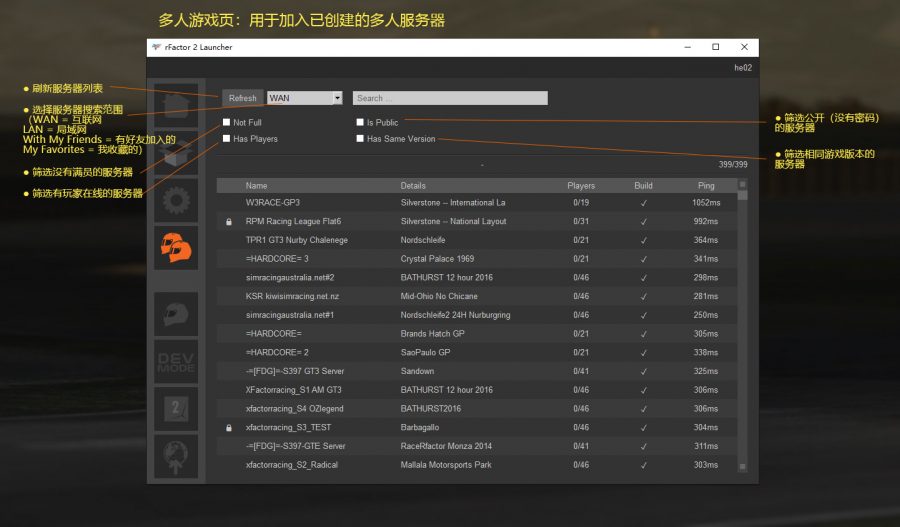Enable the Has Players filter checkbox

[x=227, y=138]
